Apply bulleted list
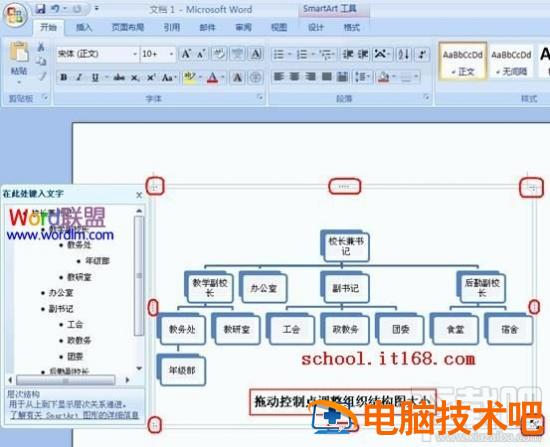This screenshot has height=447, width=550. click(279, 54)
